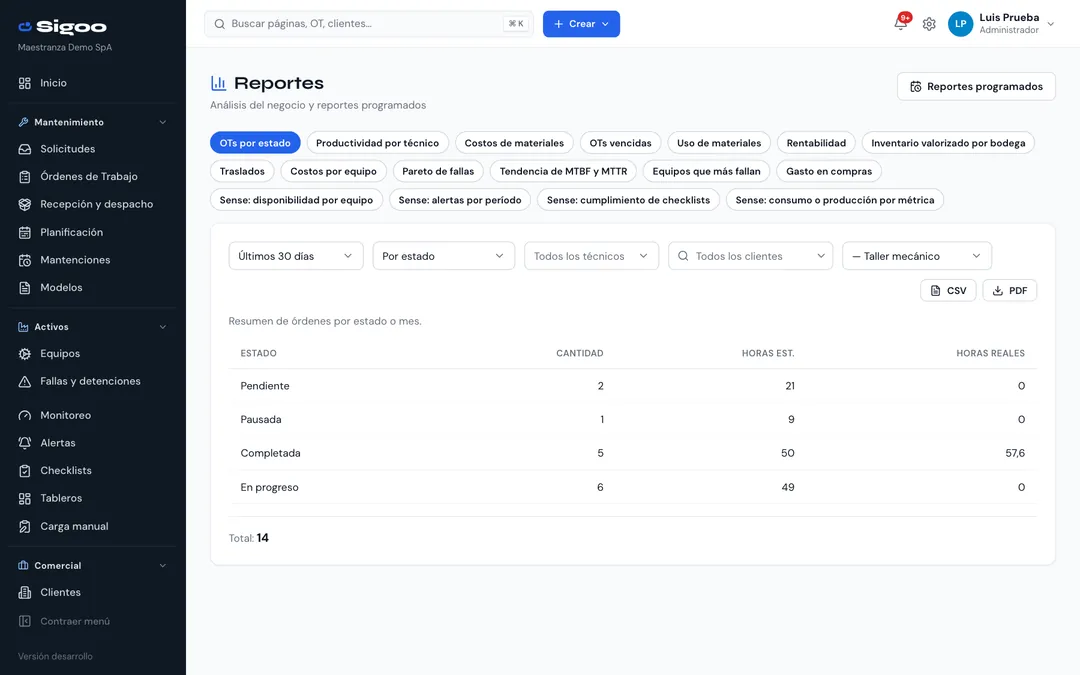The width and height of the screenshot is (1080, 675).
Task: Open Equipos gear icon in sidebar
Action: pos(25,354)
